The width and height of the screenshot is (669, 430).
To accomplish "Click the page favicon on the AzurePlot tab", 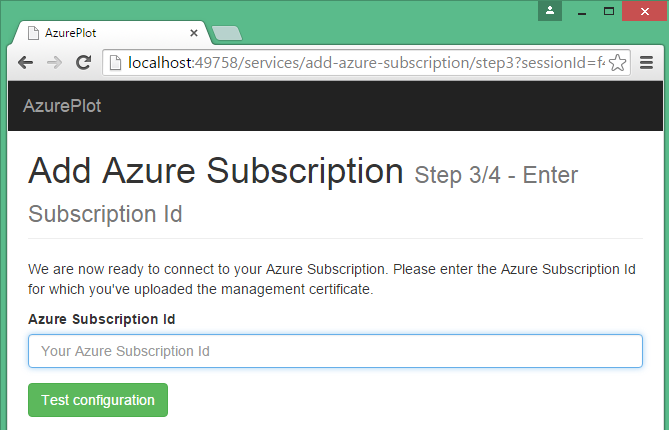I will coord(33,33).
